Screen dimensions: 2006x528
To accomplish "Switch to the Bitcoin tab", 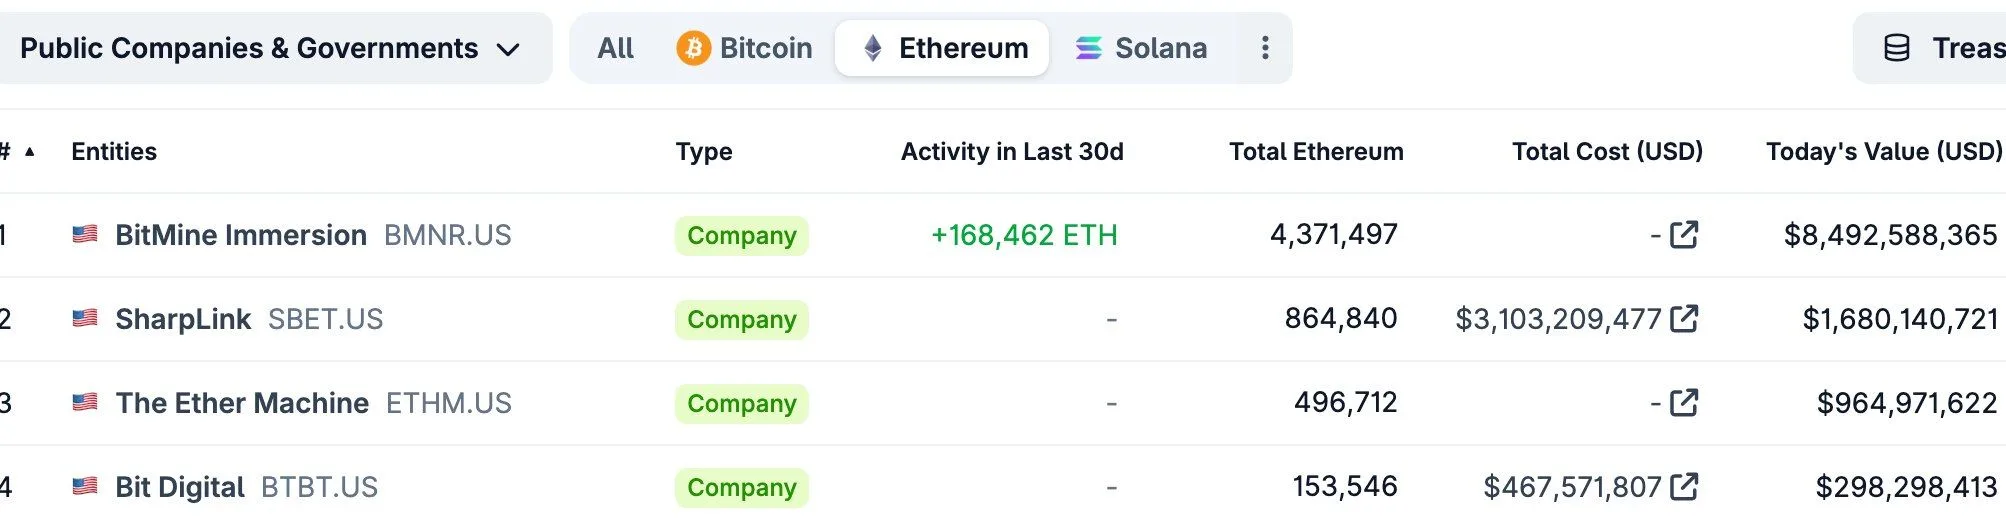I will tap(745, 48).
